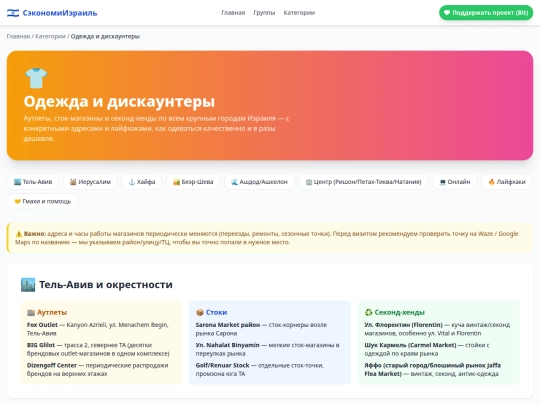Click the Тель-Авив и окрестности heading
The width and height of the screenshot is (540, 405).
point(106,284)
